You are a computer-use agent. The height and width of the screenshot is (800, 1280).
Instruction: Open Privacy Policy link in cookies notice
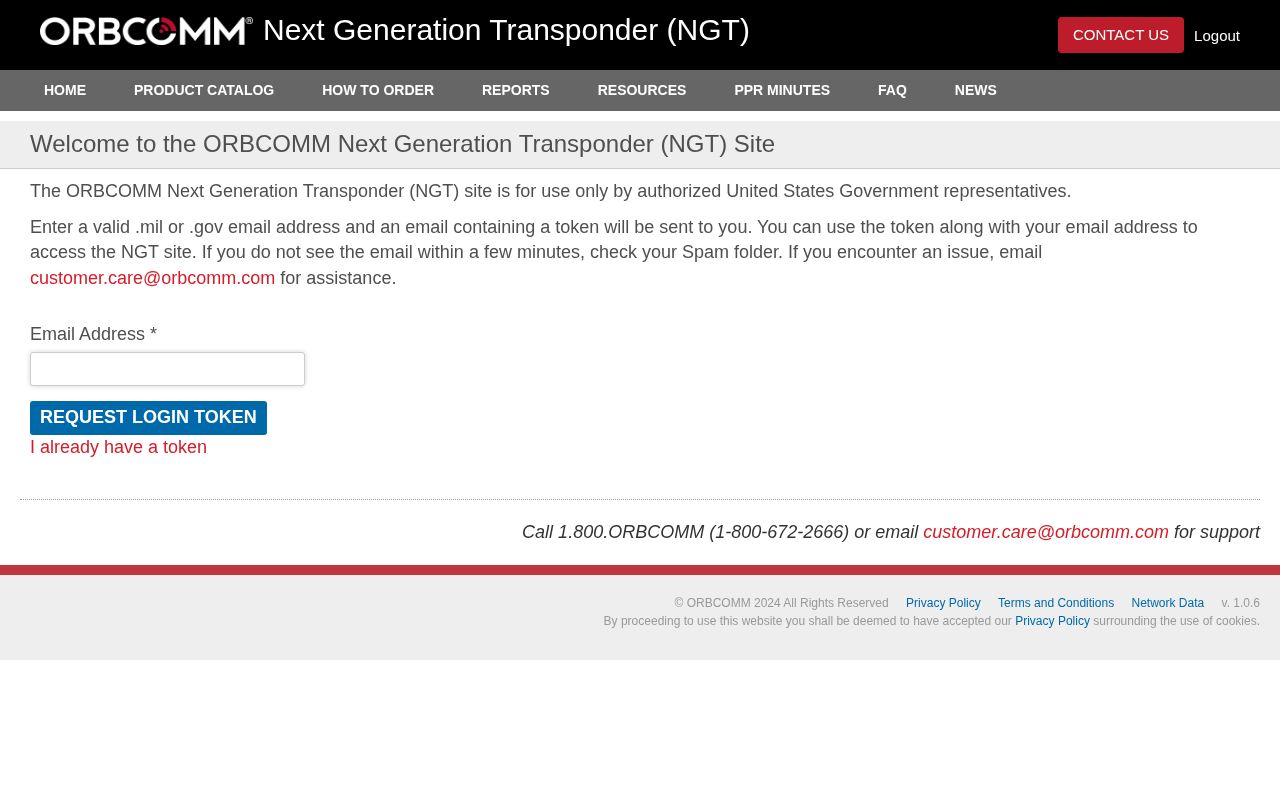pos(1052,621)
